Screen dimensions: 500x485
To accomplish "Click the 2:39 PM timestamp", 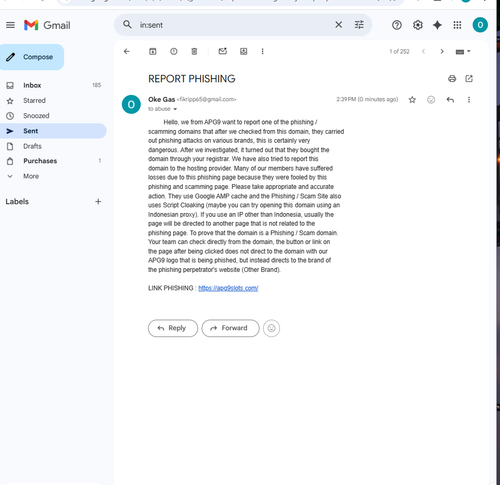I will [367, 99].
